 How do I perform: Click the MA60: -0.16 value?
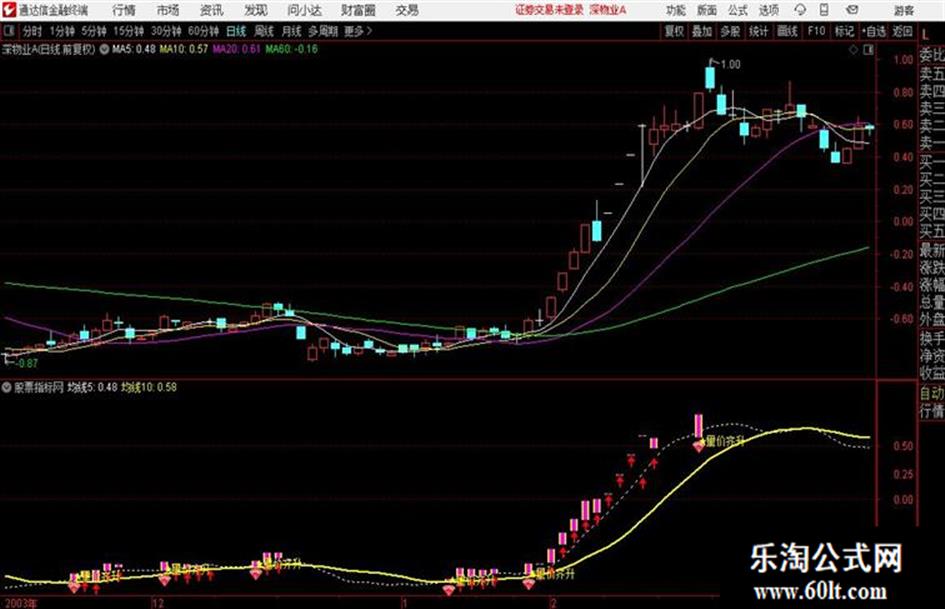coord(291,49)
